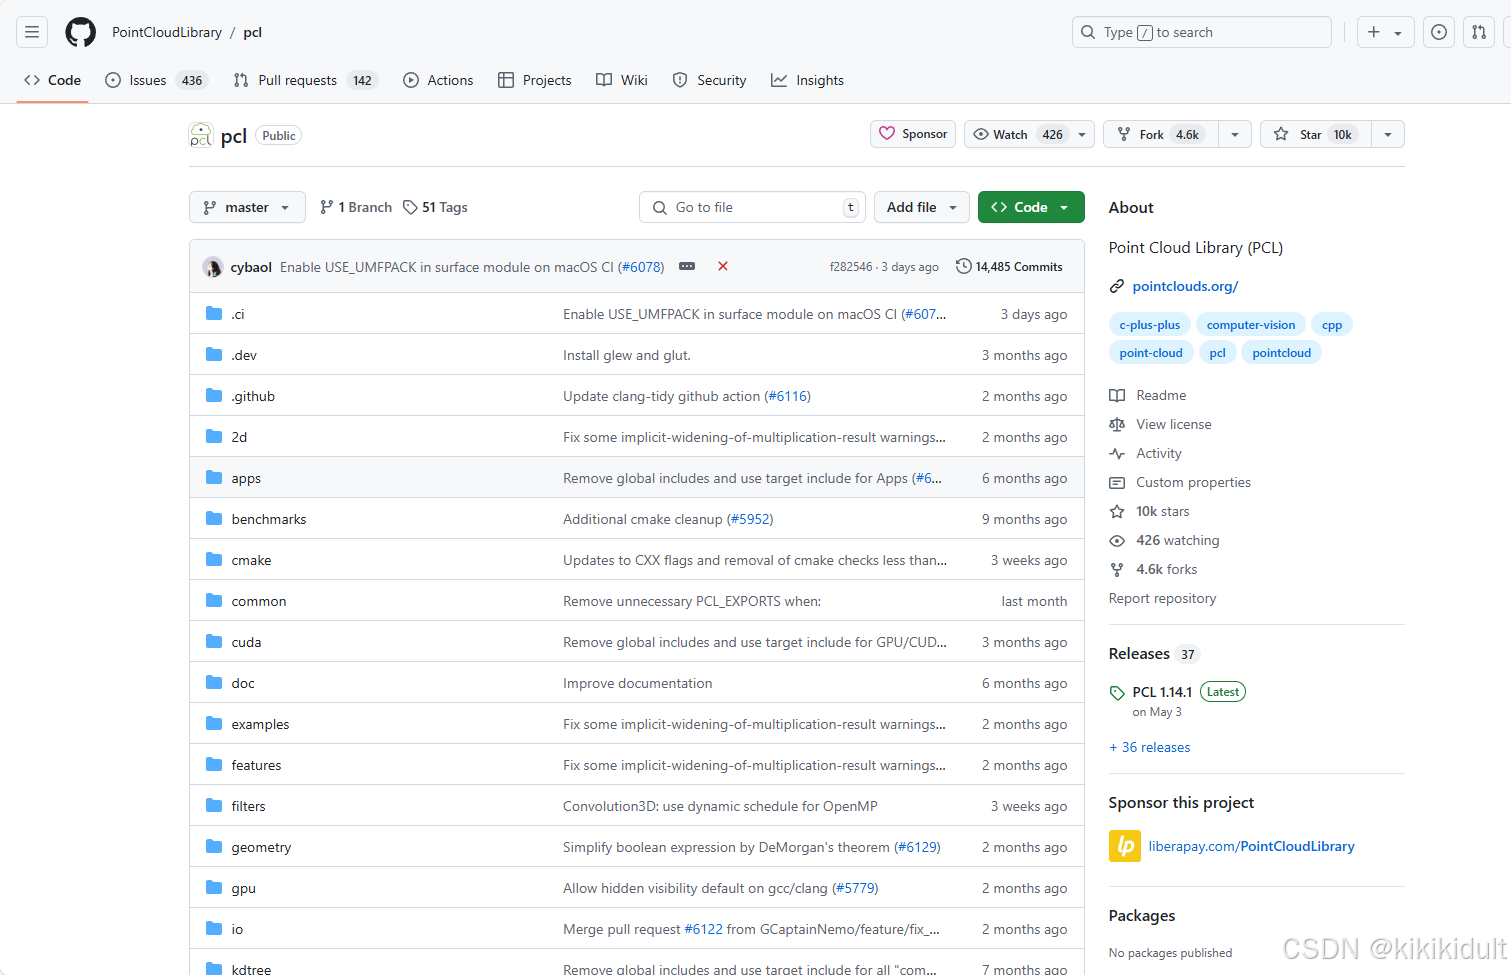This screenshot has width=1511, height=975.
Task: Open the apps folder icon
Action: [214, 478]
